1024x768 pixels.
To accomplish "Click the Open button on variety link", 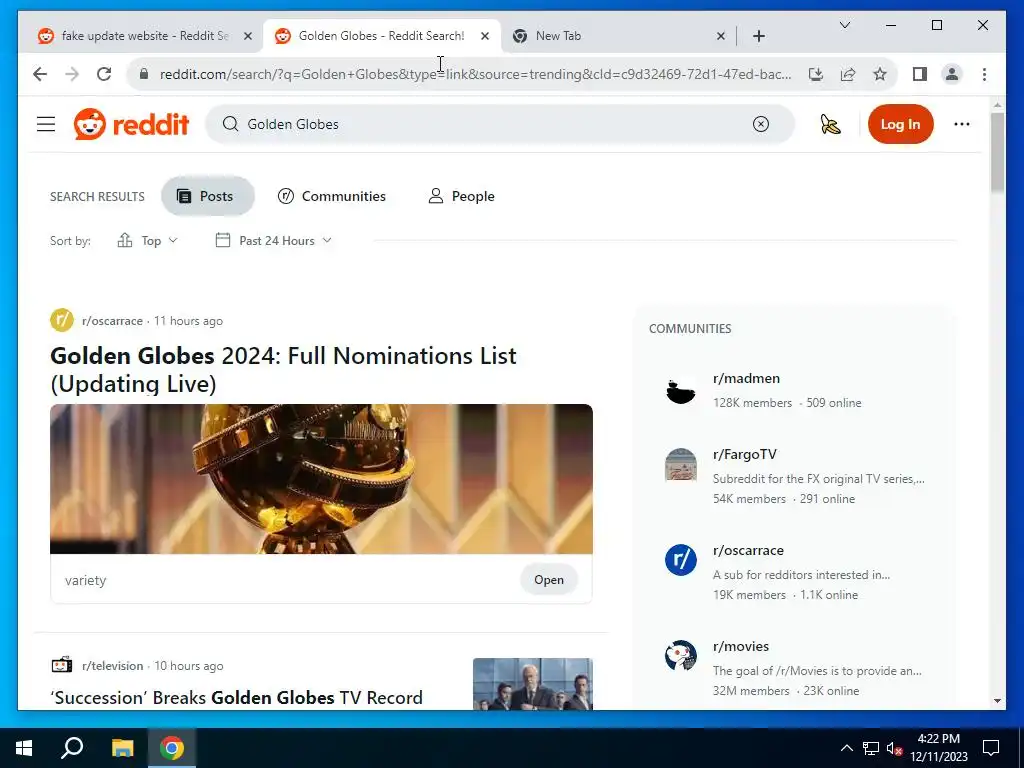I will [x=549, y=580].
